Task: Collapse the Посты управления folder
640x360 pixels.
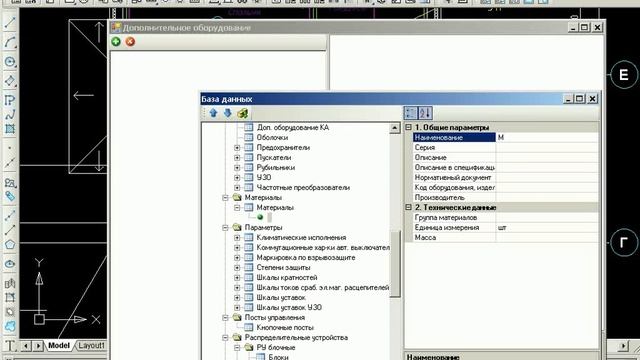Action: coord(225,318)
